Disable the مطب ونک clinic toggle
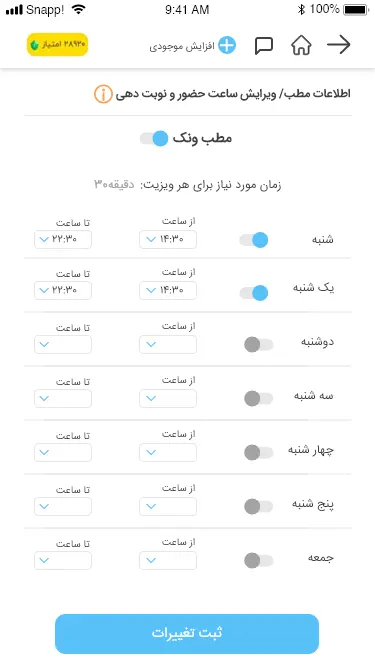This screenshot has height=665, width=375. tap(154, 139)
